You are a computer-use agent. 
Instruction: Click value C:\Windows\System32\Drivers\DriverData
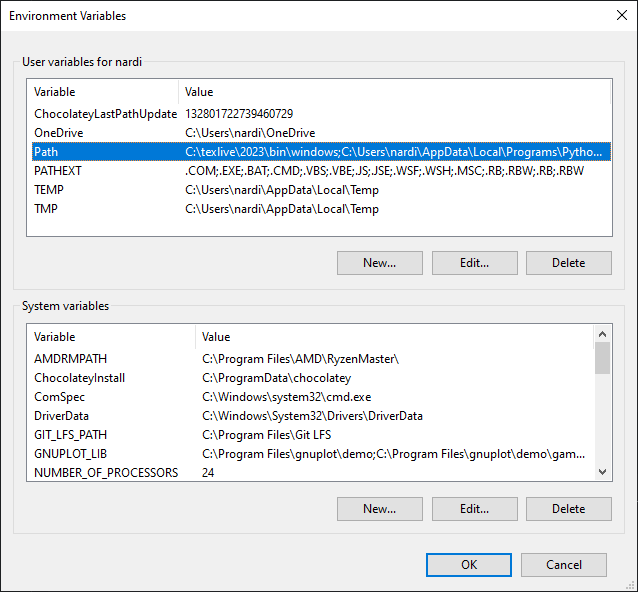pos(312,416)
